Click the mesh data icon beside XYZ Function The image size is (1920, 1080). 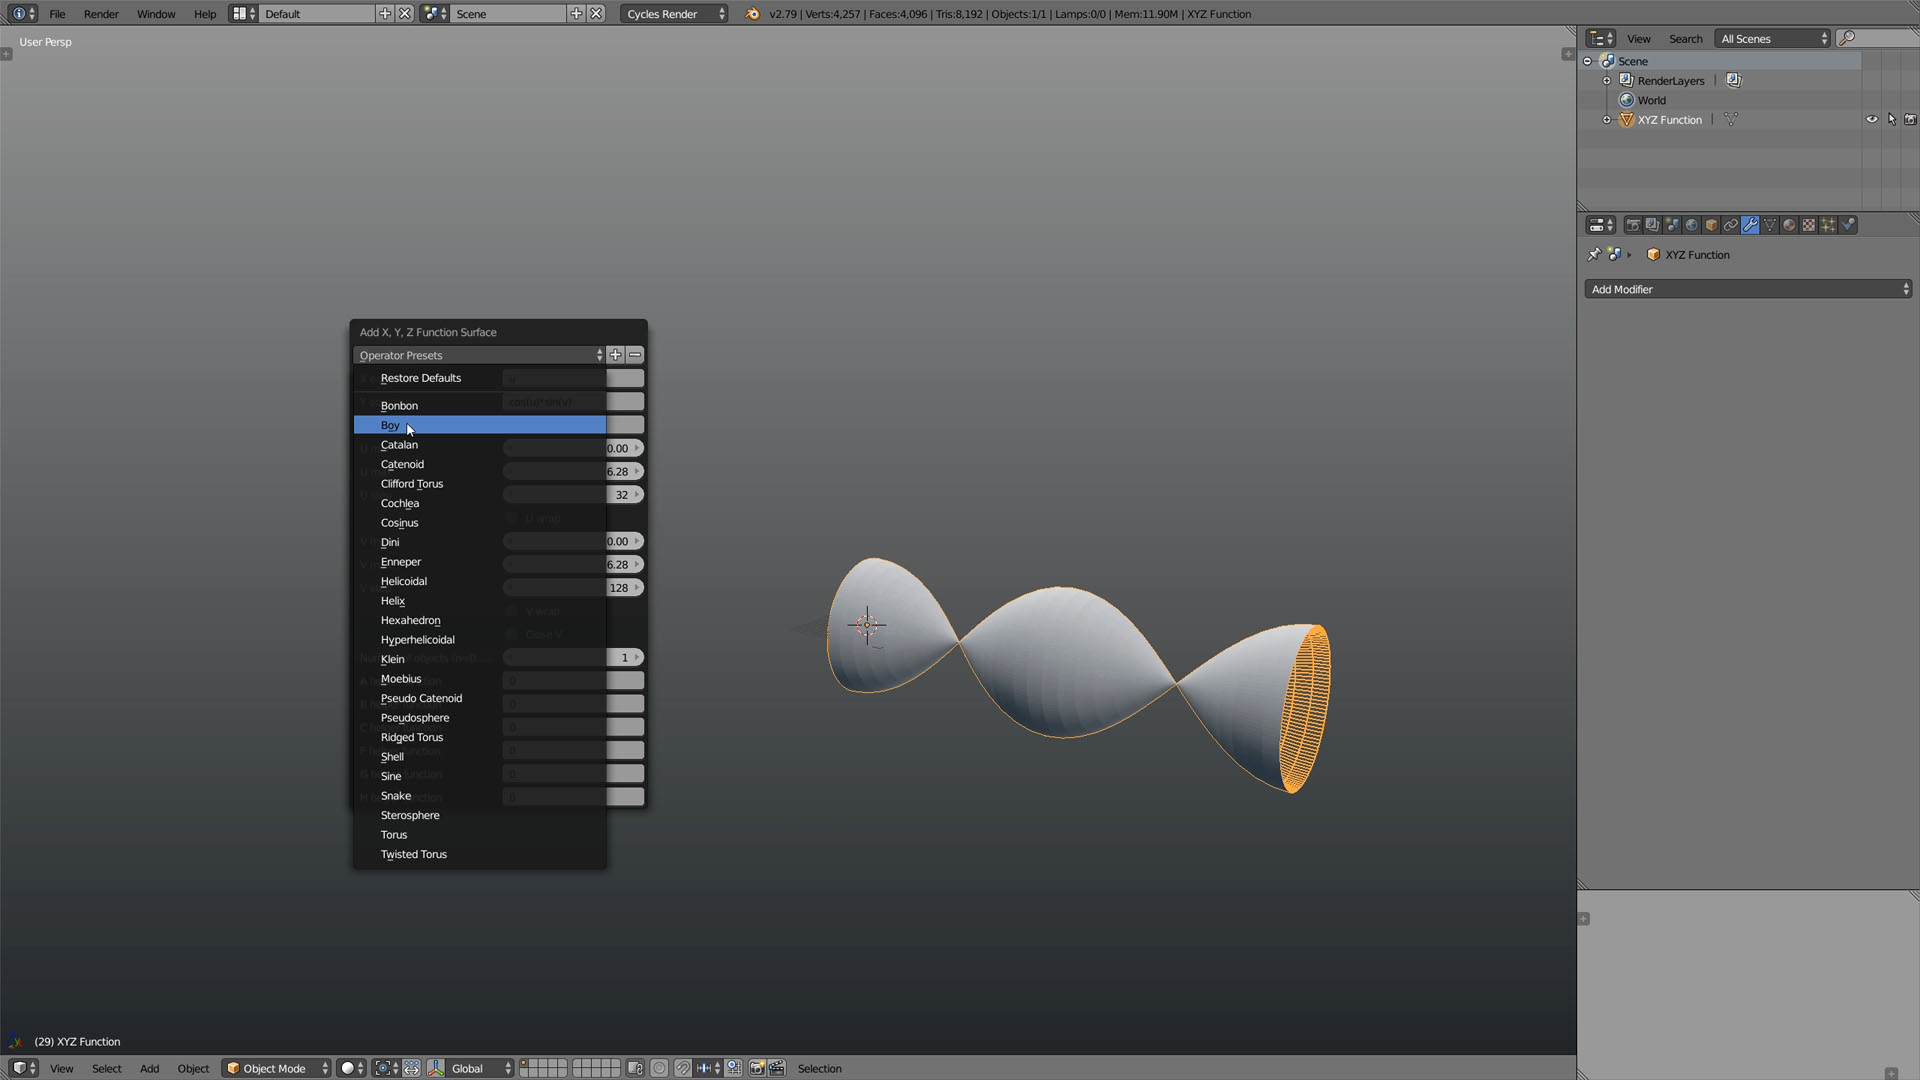[x=1731, y=119]
